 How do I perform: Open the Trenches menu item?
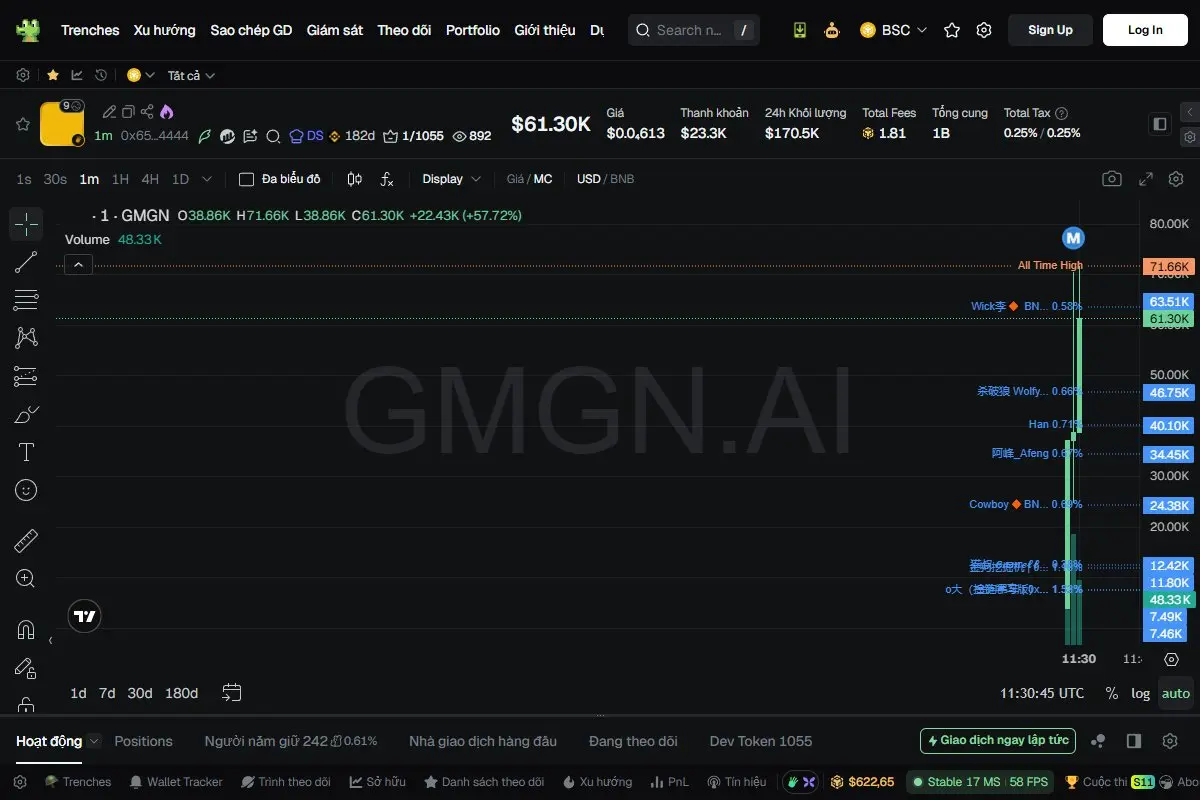[90, 30]
